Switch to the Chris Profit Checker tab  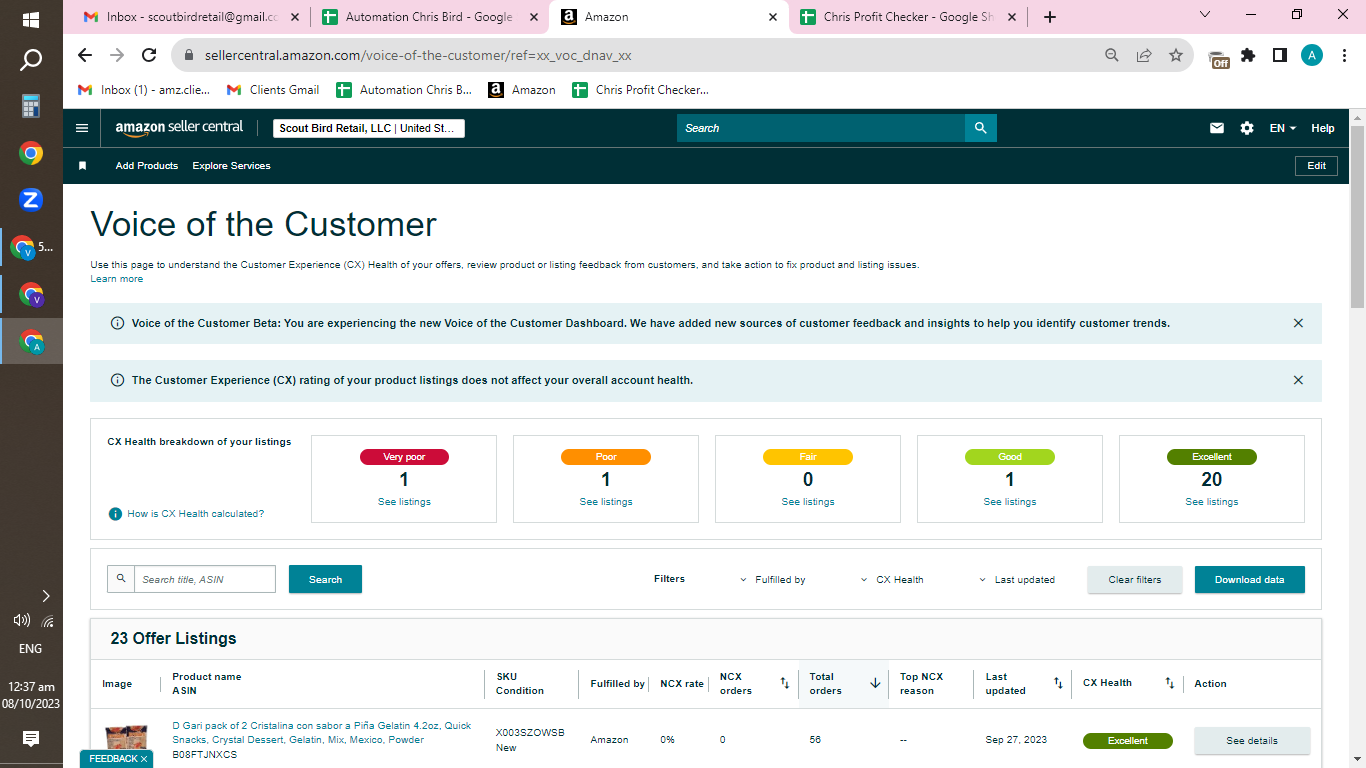[907, 17]
